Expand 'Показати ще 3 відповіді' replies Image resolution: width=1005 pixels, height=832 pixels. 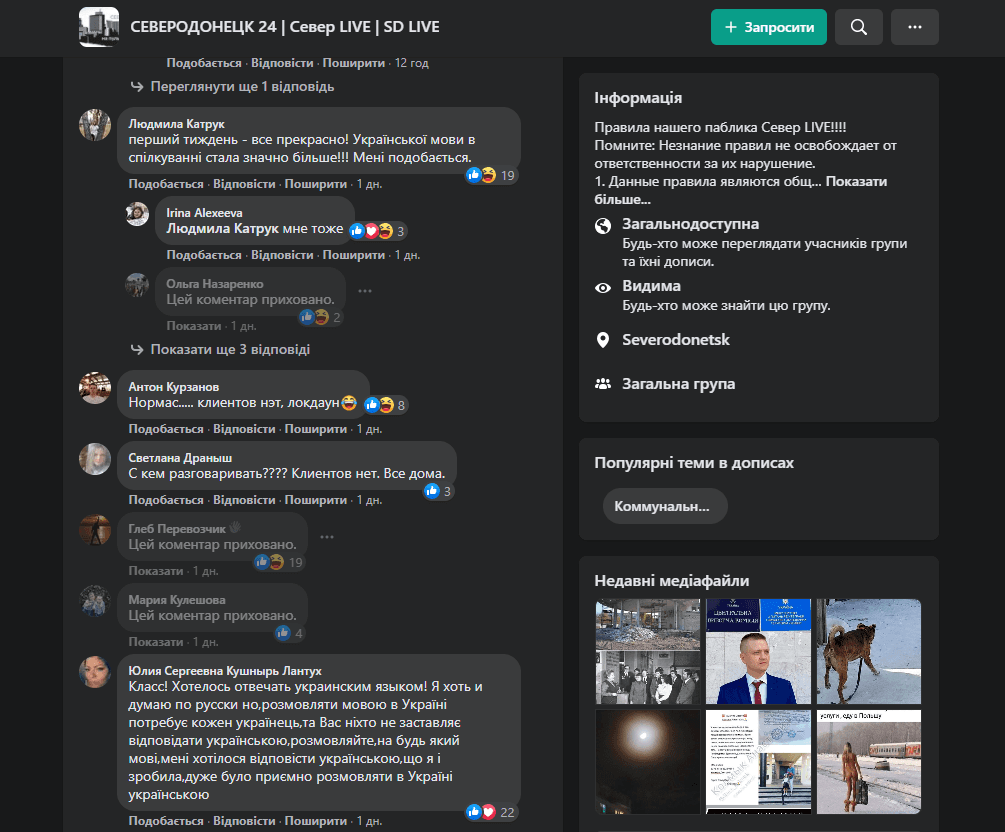click(229, 350)
